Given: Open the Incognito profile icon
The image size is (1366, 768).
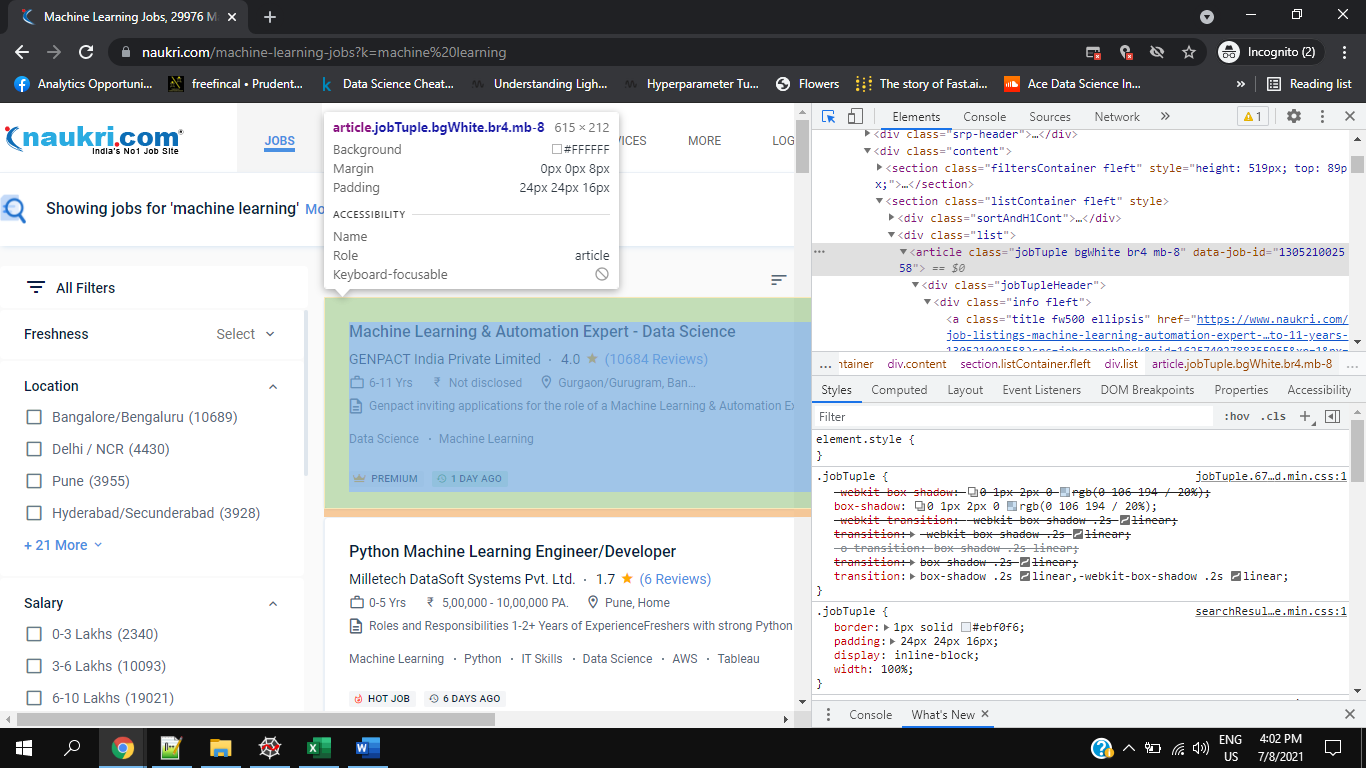Looking at the screenshot, I should (1229, 52).
